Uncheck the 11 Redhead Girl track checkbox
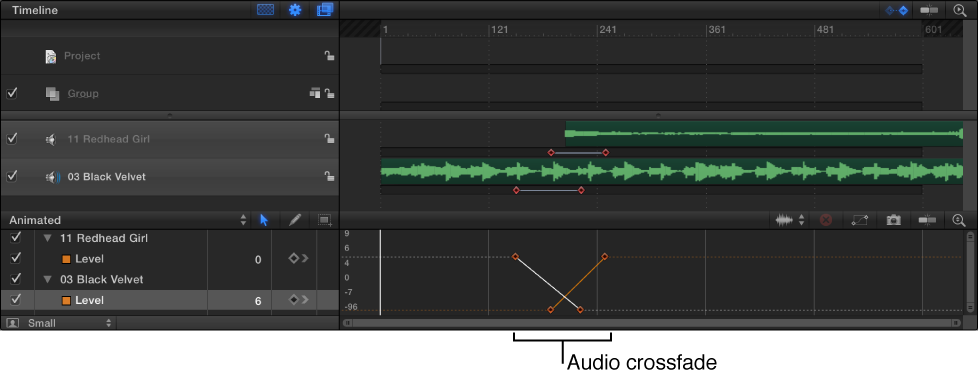The image size is (978, 380). coord(12,139)
